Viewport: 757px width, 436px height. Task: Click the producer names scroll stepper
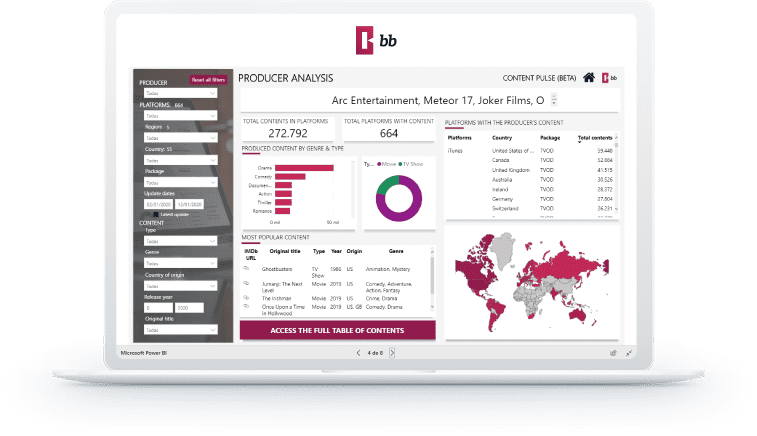click(x=554, y=99)
